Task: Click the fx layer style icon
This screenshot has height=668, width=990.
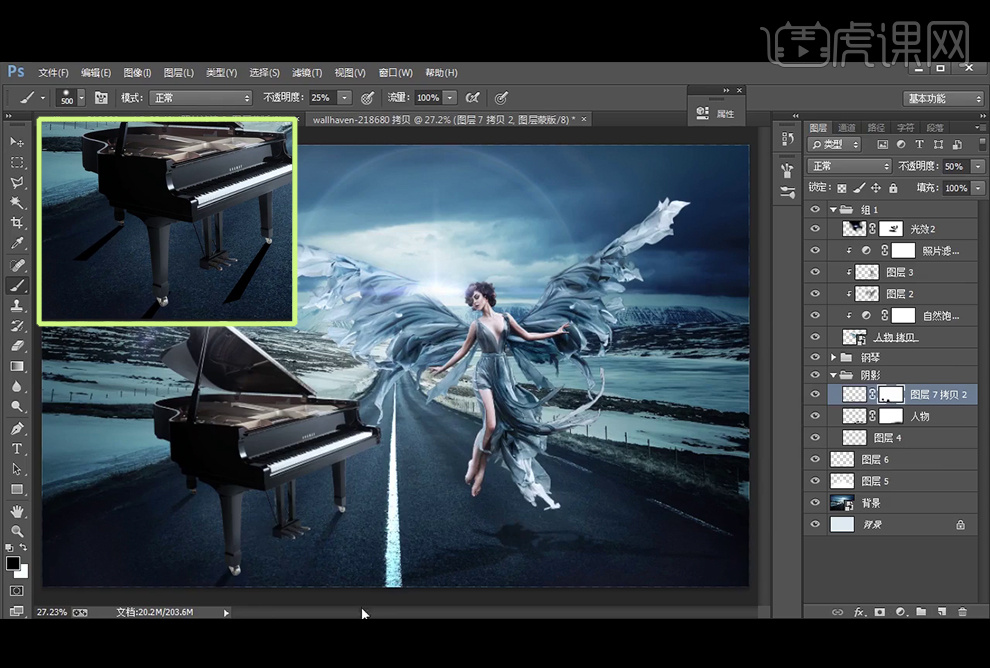Action: point(858,611)
